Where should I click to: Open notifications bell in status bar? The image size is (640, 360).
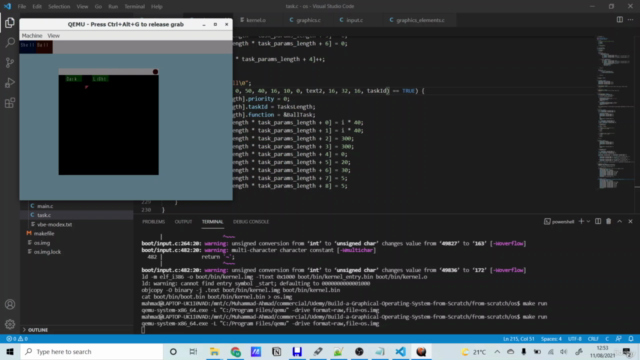point(631,339)
